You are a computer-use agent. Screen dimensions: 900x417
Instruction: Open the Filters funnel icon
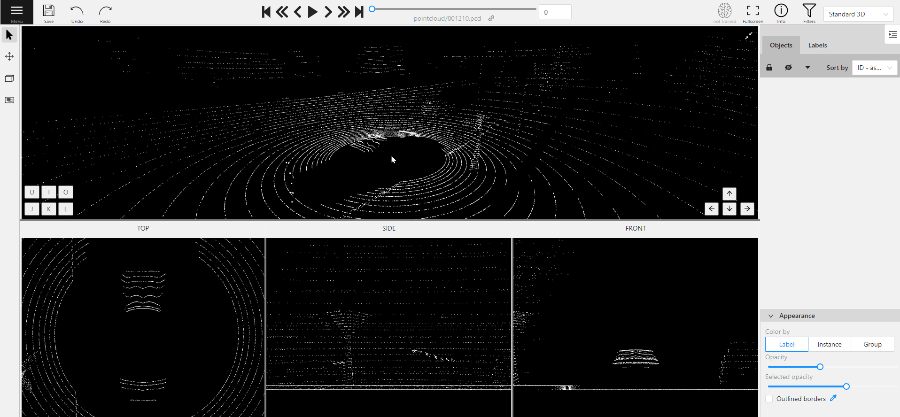point(809,11)
